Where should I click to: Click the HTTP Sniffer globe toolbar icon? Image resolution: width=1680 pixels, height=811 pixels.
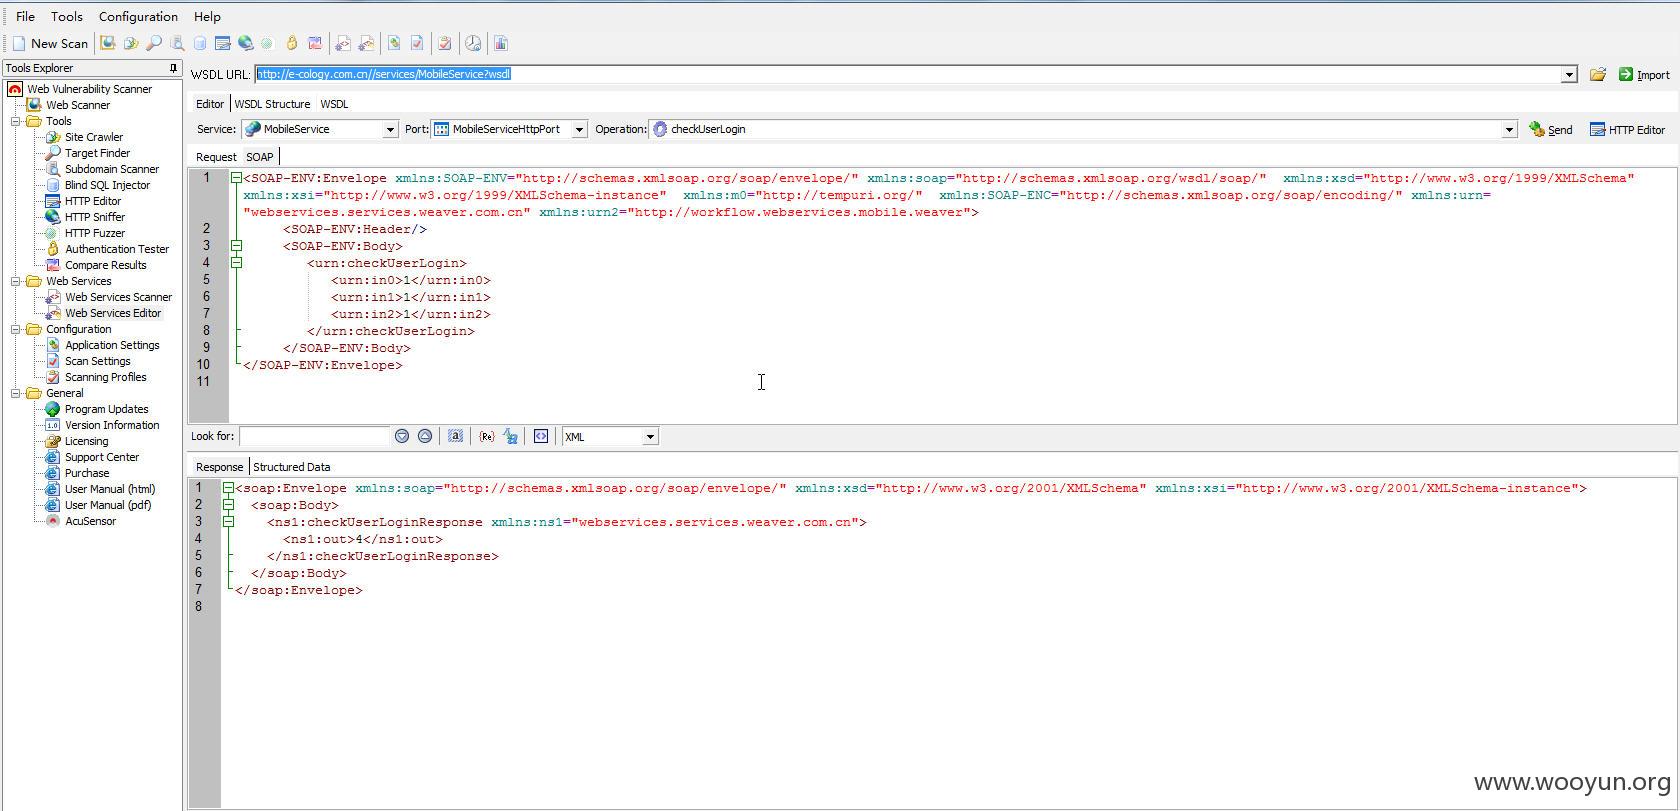(x=245, y=43)
